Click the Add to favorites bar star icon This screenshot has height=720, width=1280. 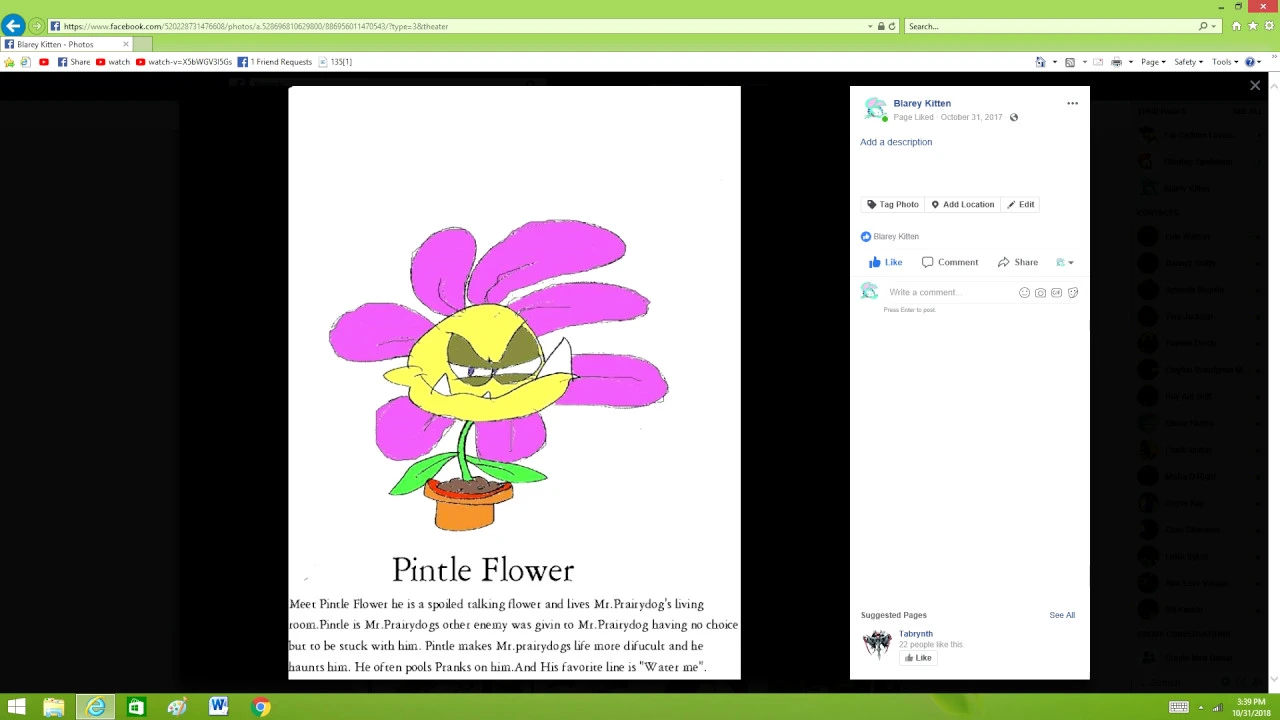9,62
